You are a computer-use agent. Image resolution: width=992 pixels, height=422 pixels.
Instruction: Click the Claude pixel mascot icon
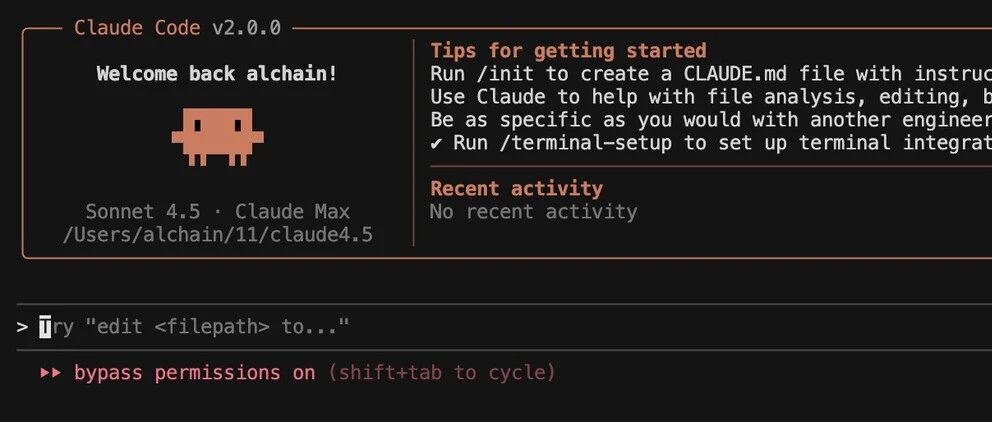point(218,137)
